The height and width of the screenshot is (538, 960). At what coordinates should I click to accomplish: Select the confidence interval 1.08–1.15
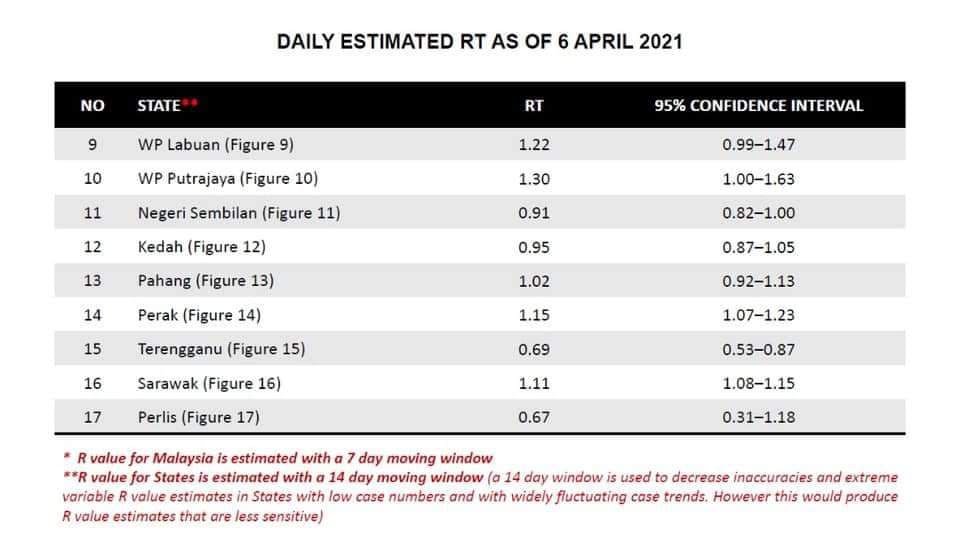point(758,383)
